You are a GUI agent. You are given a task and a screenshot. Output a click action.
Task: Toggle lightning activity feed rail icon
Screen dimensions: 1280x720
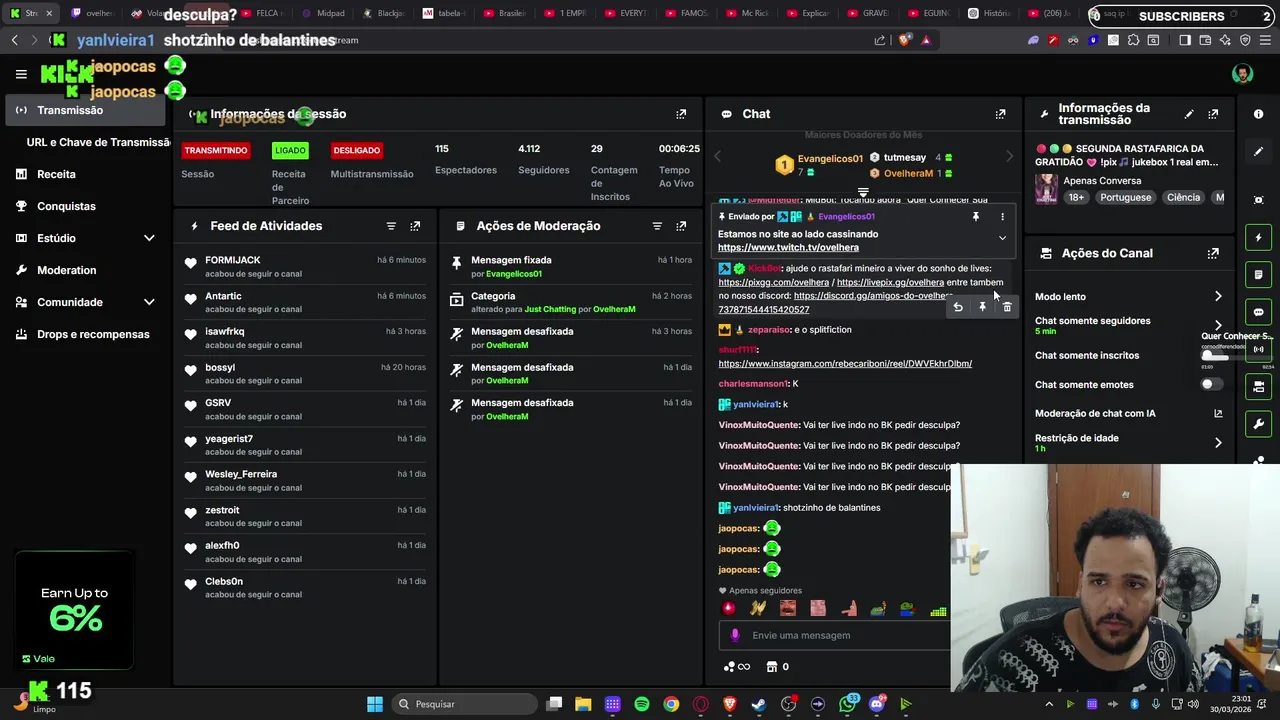click(x=1259, y=238)
